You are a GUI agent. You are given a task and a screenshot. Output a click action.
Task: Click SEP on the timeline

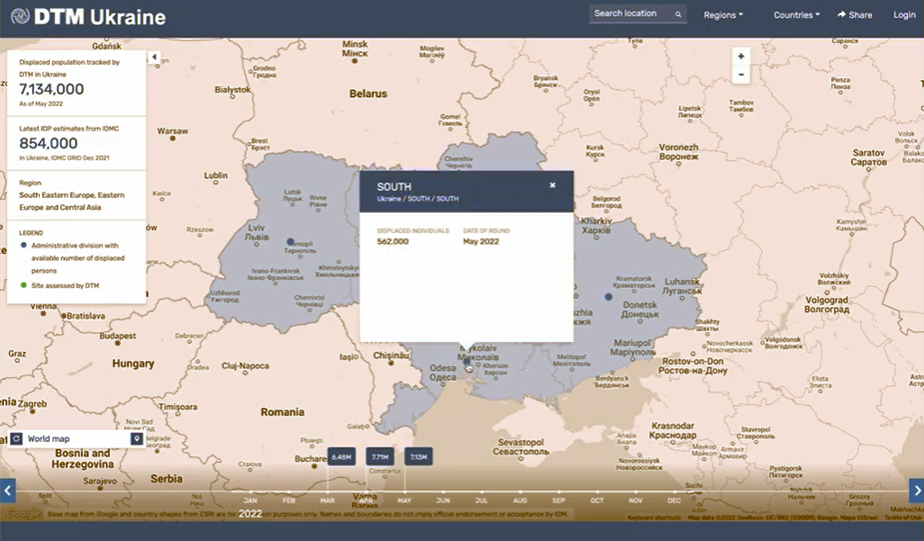pyautogui.click(x=559, y=500)
